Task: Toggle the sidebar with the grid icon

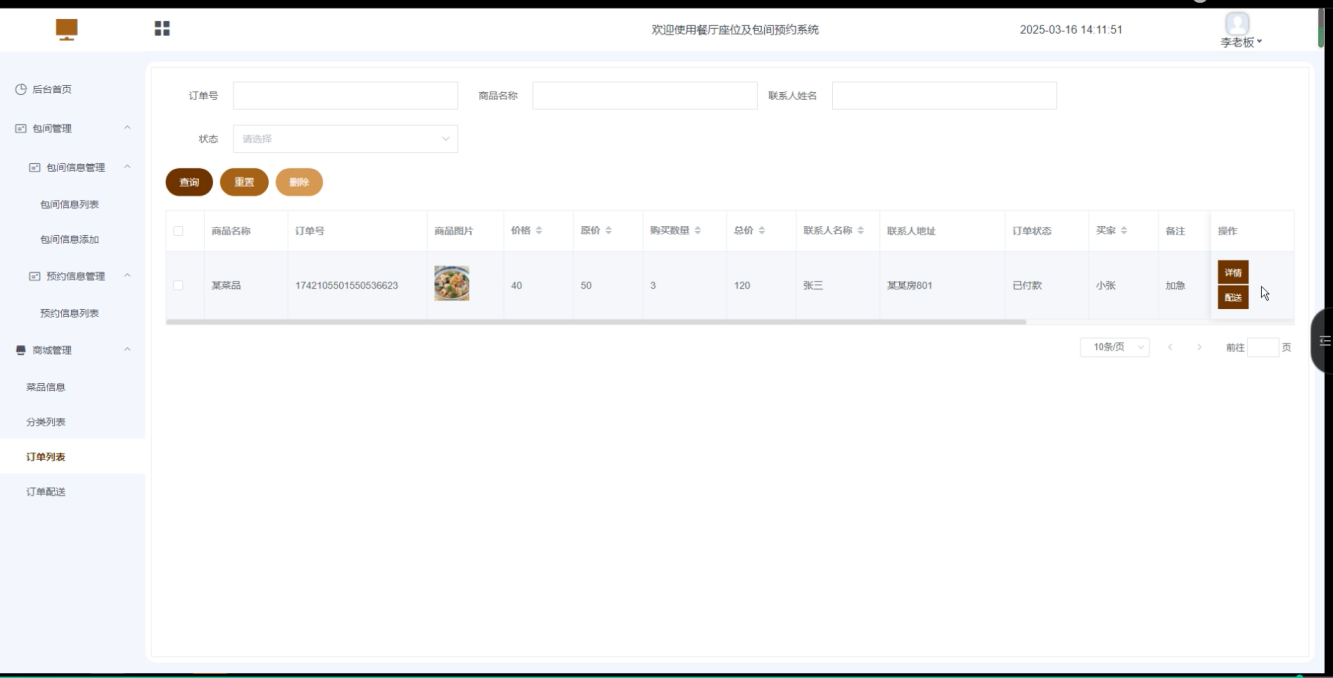Action: pyautogui.click(x=162, y=28)
